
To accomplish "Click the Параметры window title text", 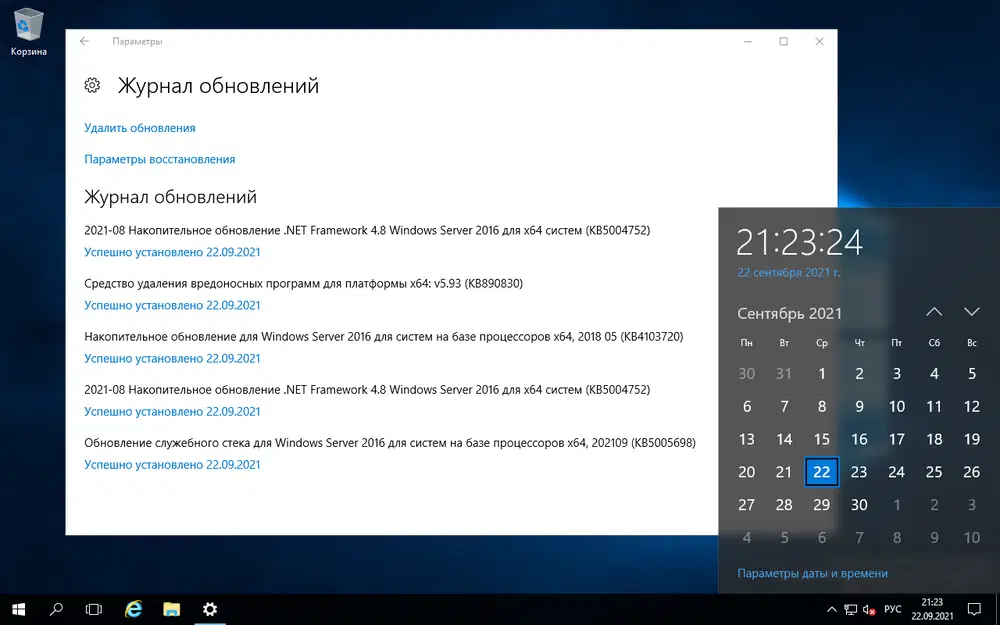I will pyautogui.click(x=137, y=41).
